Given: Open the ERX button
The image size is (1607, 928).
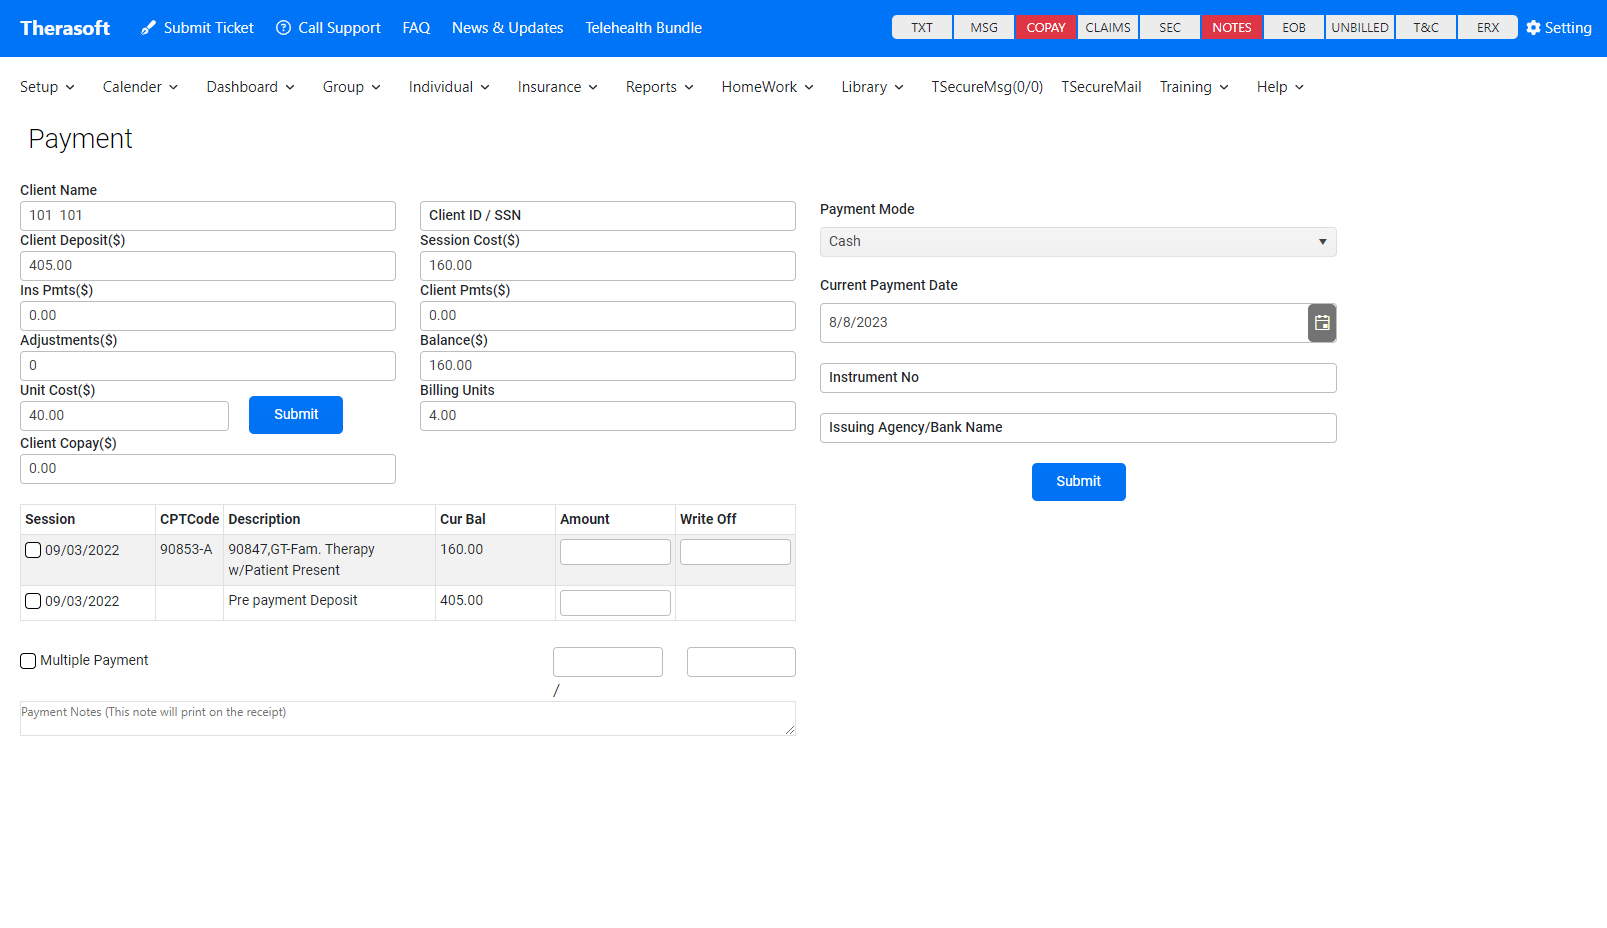Looking at the screenshot, I should [x=1488, y=28].
